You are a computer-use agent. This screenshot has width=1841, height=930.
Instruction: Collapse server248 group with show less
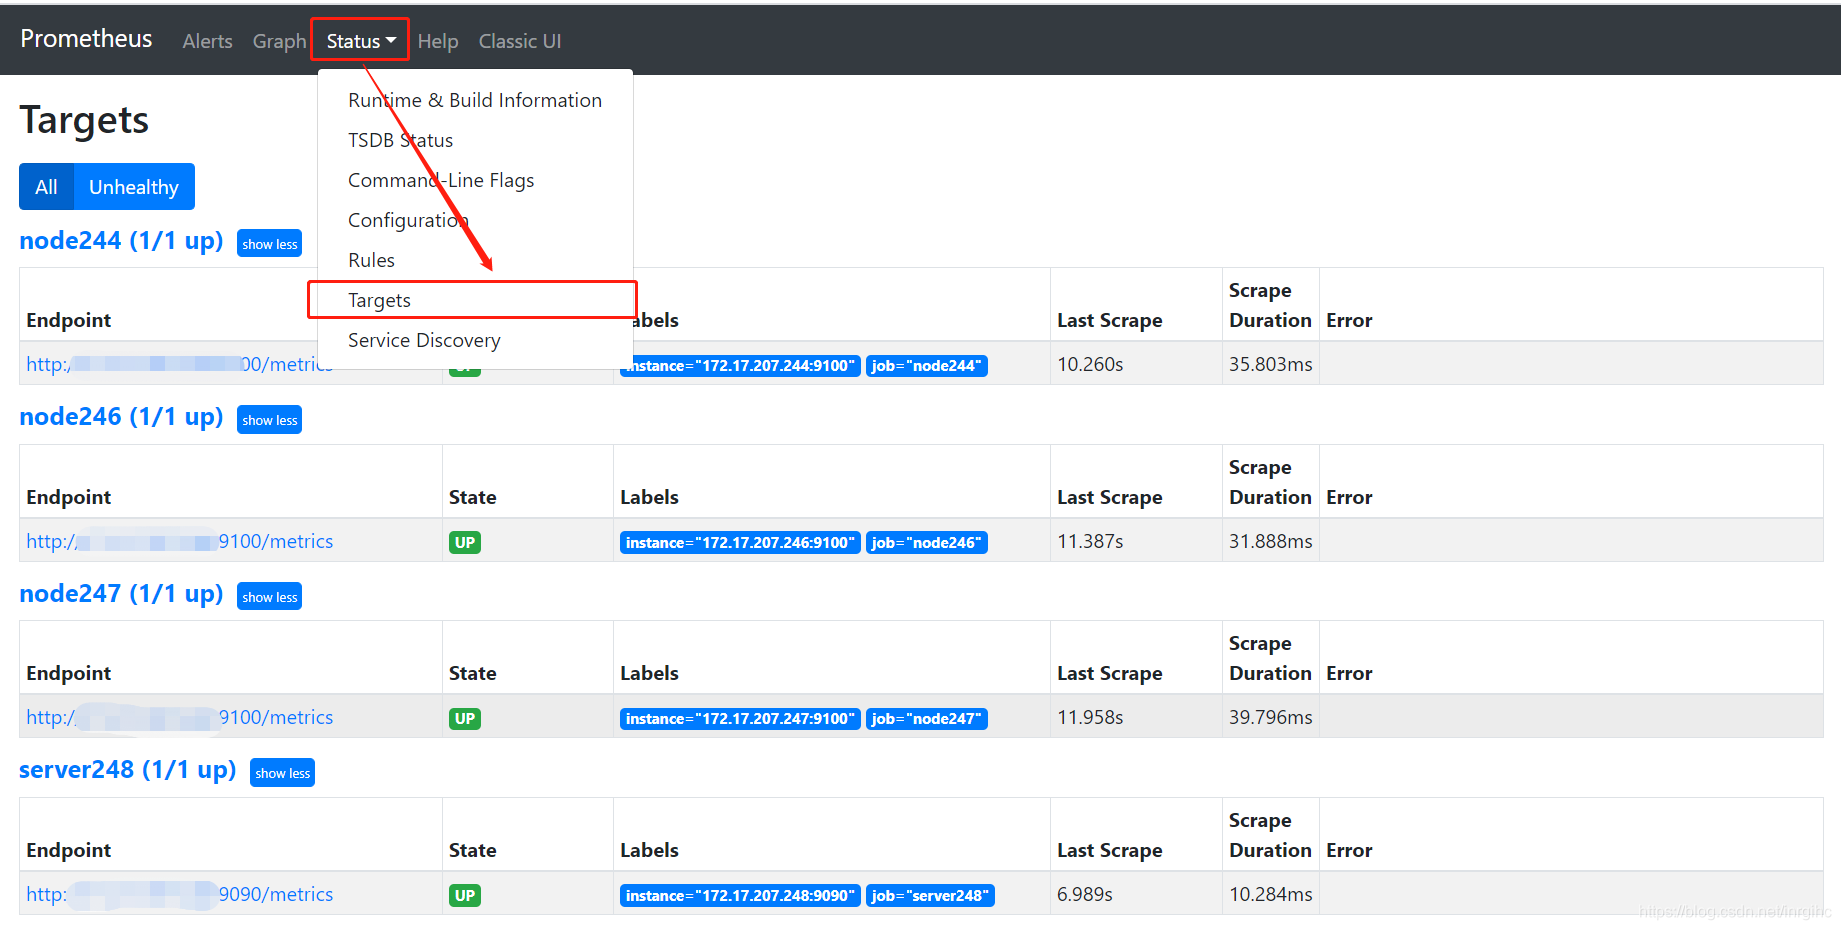[x=283, y=773]
